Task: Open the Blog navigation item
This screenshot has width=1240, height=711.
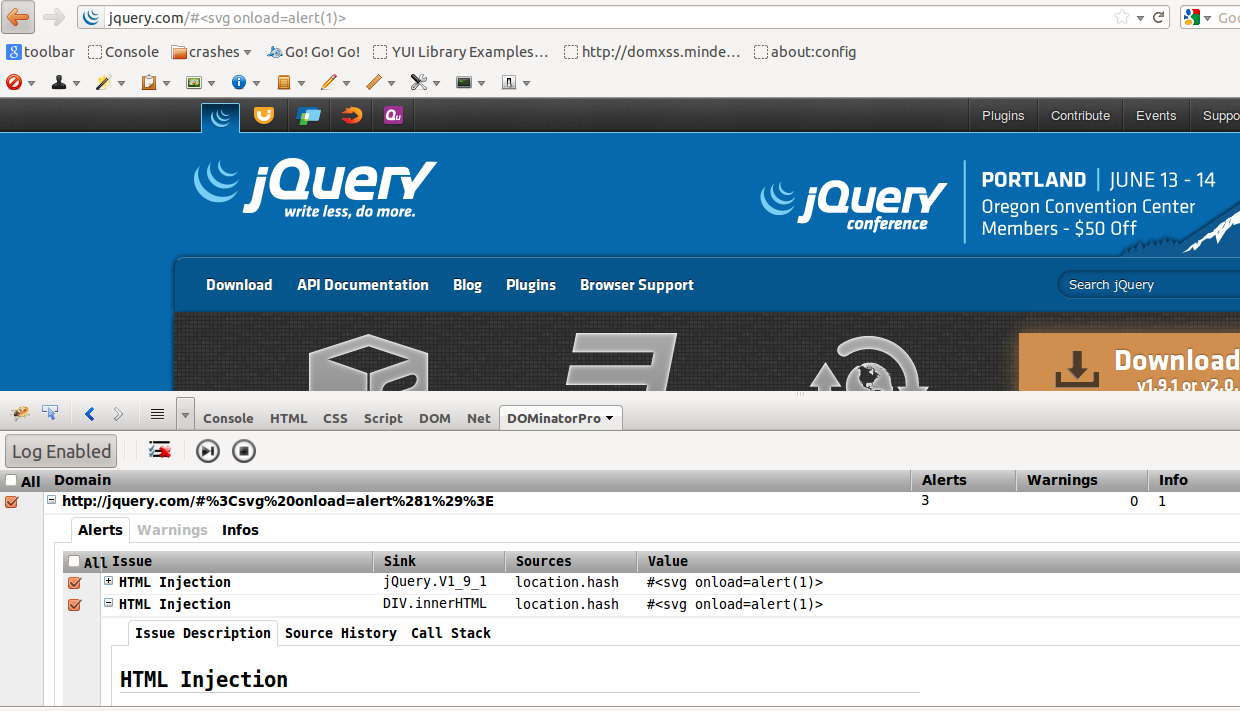Action: [x=467, y=285]
